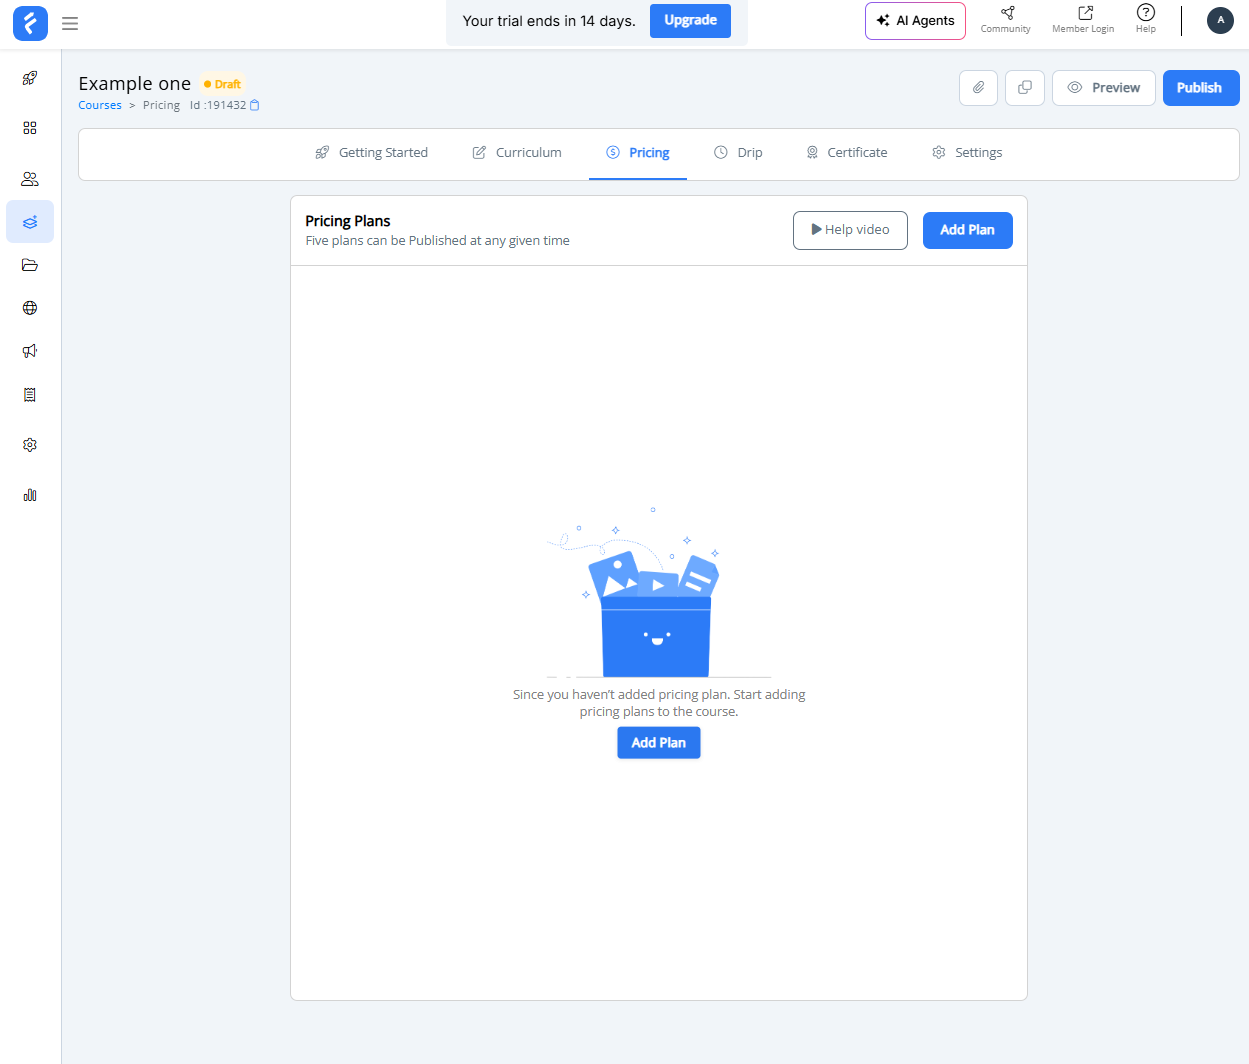The height and width of the screenshot is (1064, 1249).
Task: Switch to the Curriculum tab
Action: pyautogui.click(x=517, y=153)
